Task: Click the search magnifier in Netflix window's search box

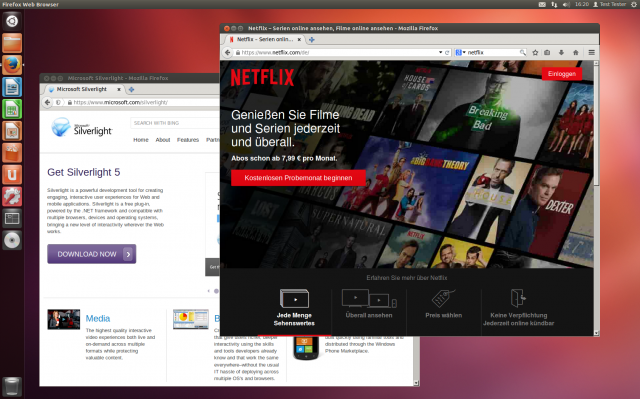Action: 522,52
